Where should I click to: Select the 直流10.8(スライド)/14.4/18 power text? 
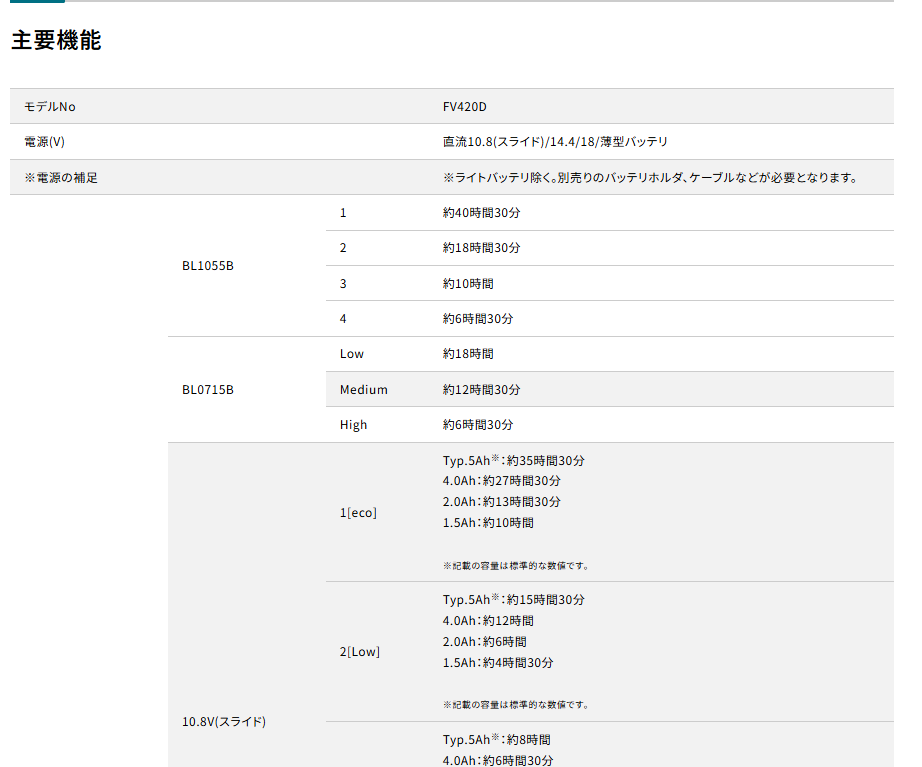[555, 142]
